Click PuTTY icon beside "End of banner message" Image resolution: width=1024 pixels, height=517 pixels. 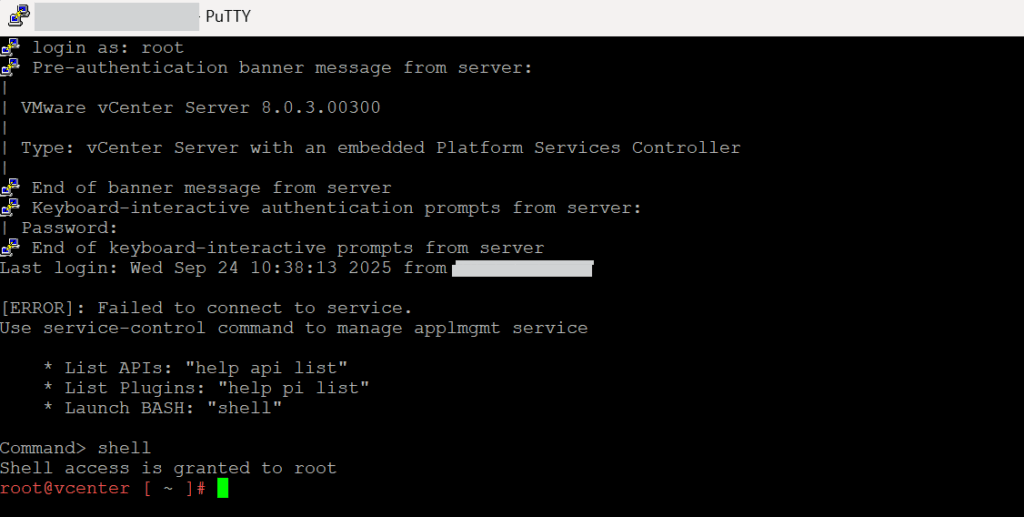(10, 187)
